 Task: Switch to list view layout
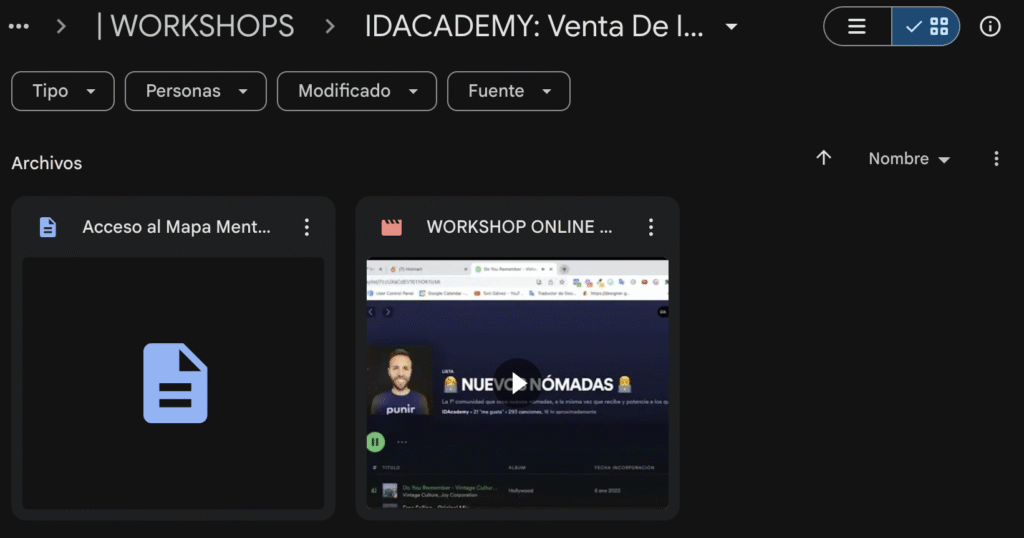(x=857, y=27)
